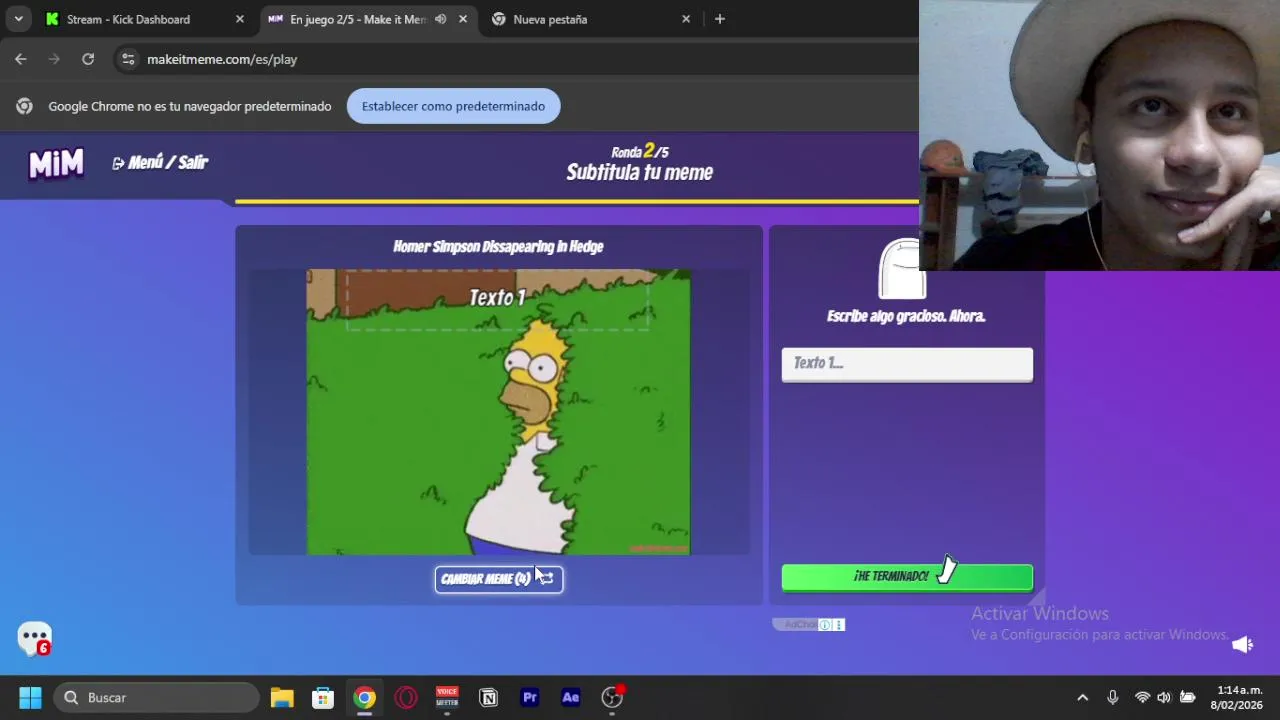The height and width of the screenshot is (720, 1280).
Task: Open Menú / Salir
Action: click(160, 163)
